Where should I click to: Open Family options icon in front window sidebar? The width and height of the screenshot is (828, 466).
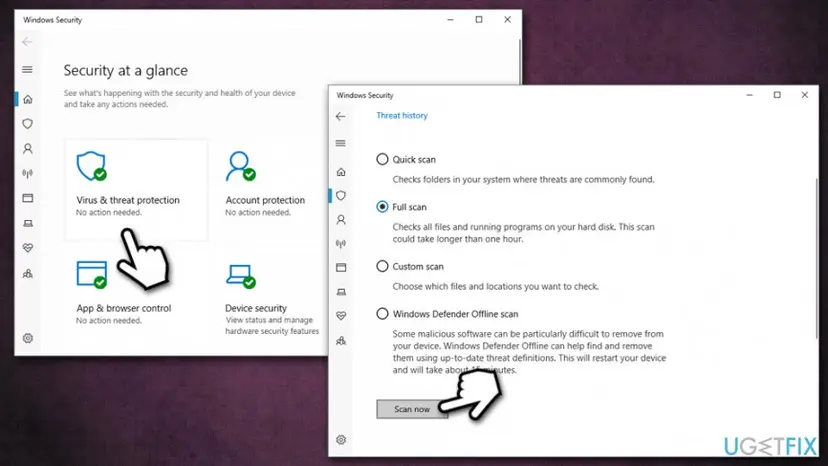click(x=341, y=341)
